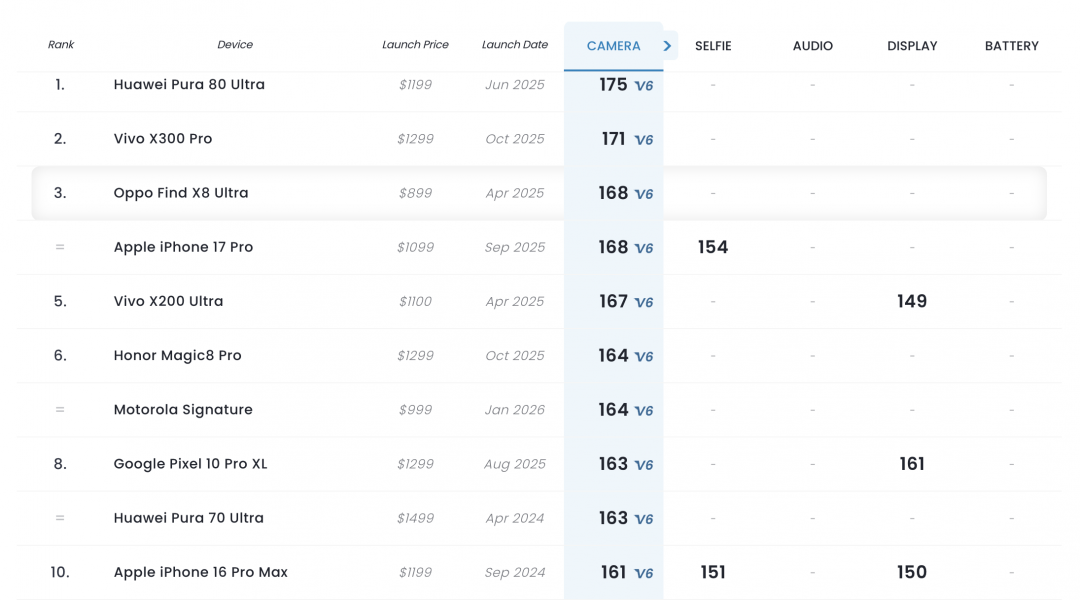1080x600 pixels.
Task: Click camera score 168 for Oppo Find X8 Ultra
Action: (613, 193)
